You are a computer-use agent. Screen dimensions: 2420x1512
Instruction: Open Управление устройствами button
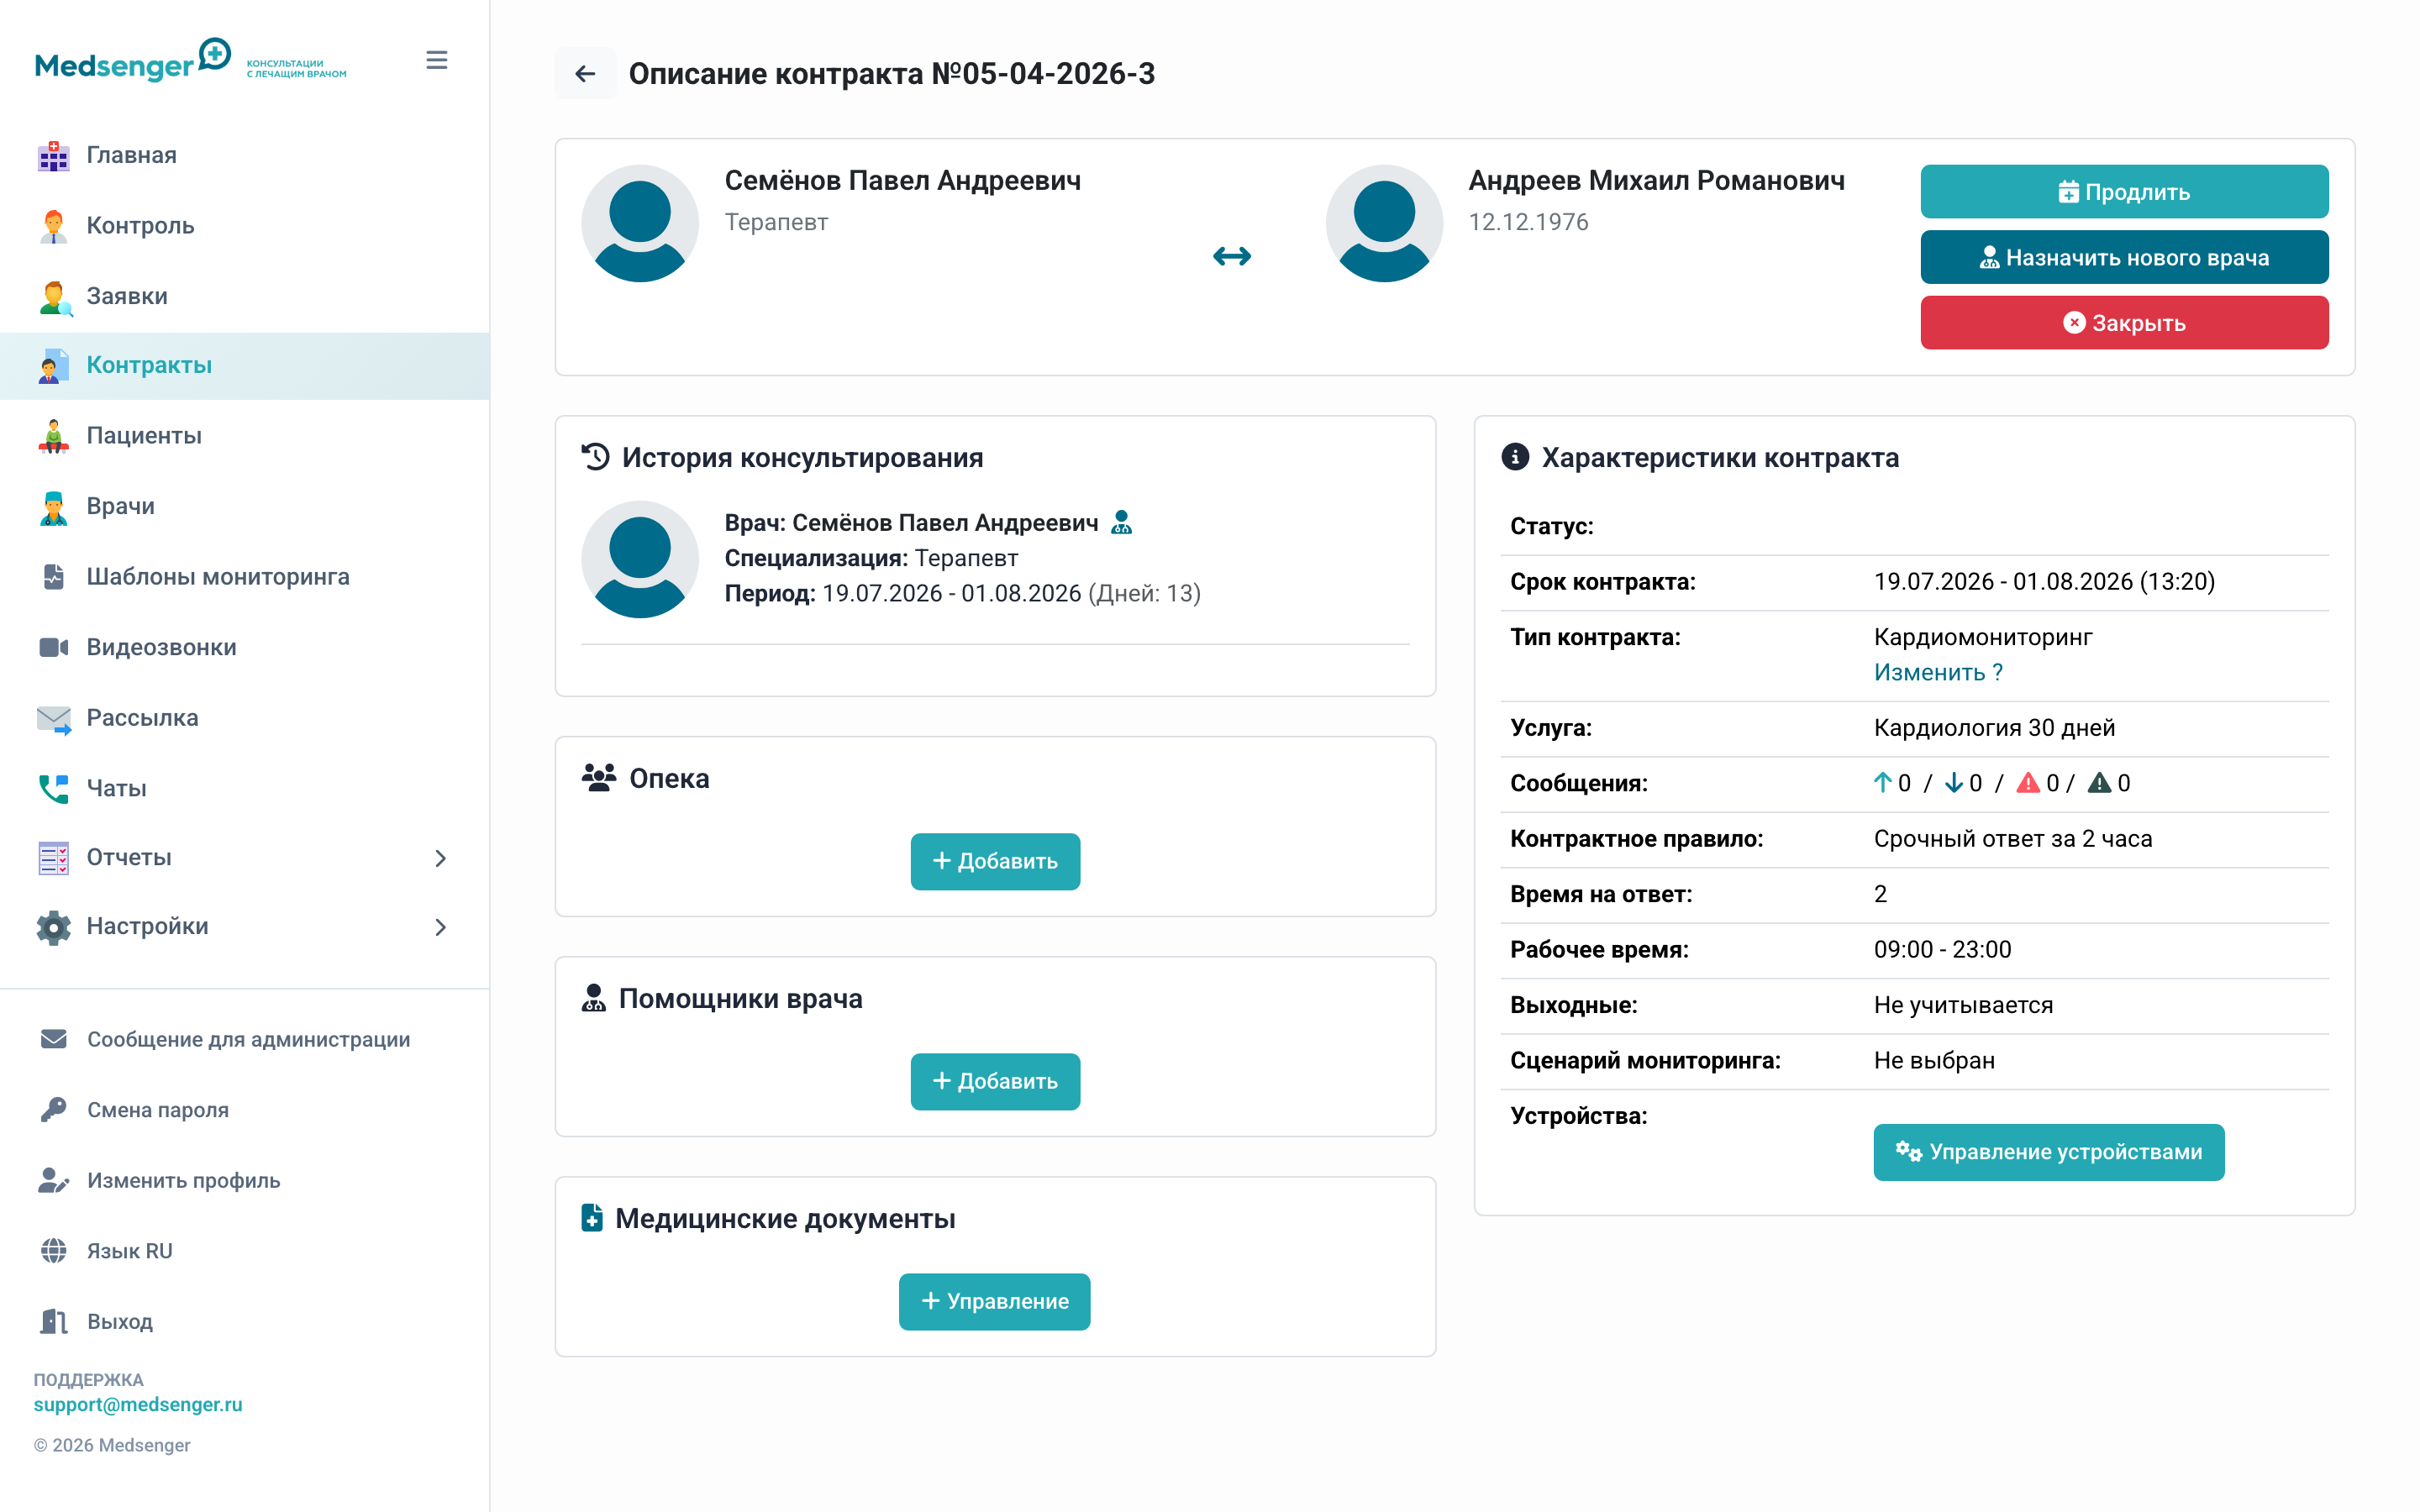2049,1152
